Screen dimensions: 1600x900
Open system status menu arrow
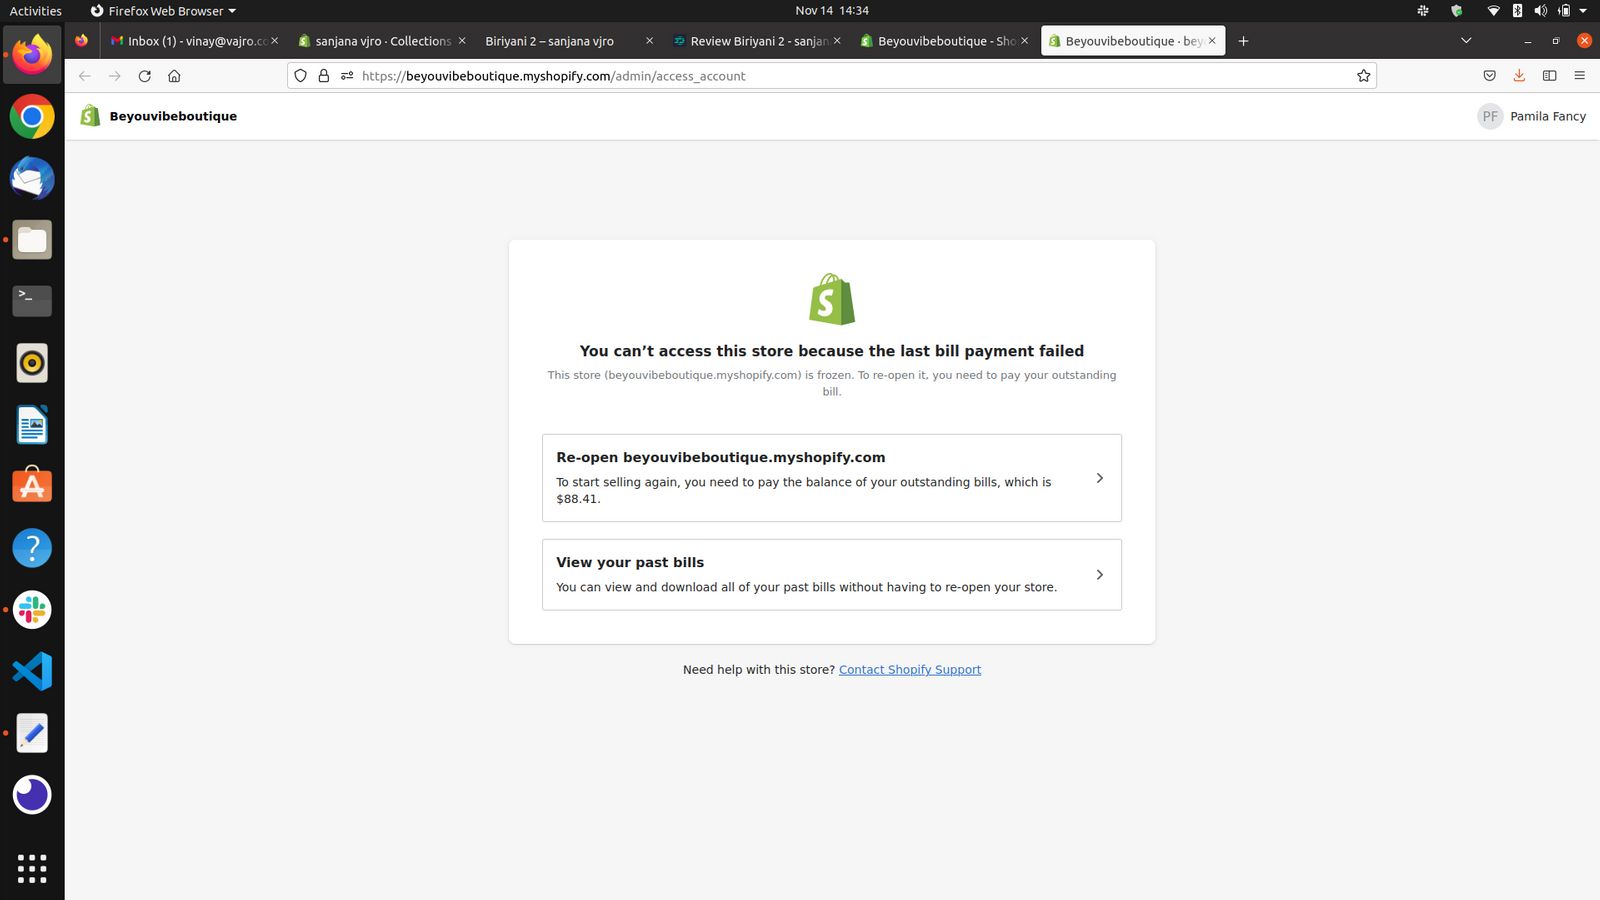pyautogui.click(x=1583, y=11)
